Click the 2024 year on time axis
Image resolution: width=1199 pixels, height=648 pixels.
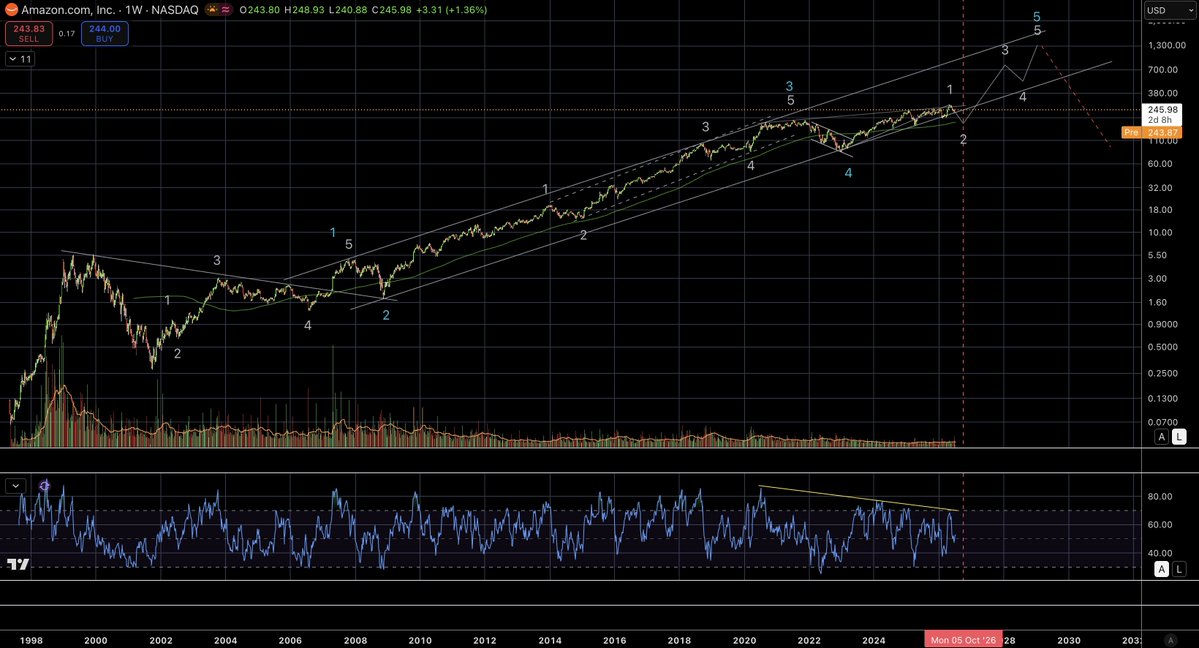tap(874, 640)
